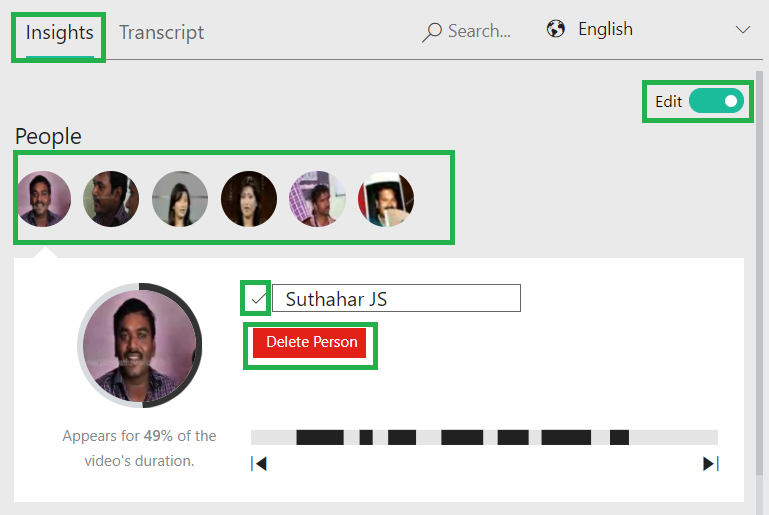Click the People section heading
Viewport: 769px width, 515px height.
click(x=48, y=137)
